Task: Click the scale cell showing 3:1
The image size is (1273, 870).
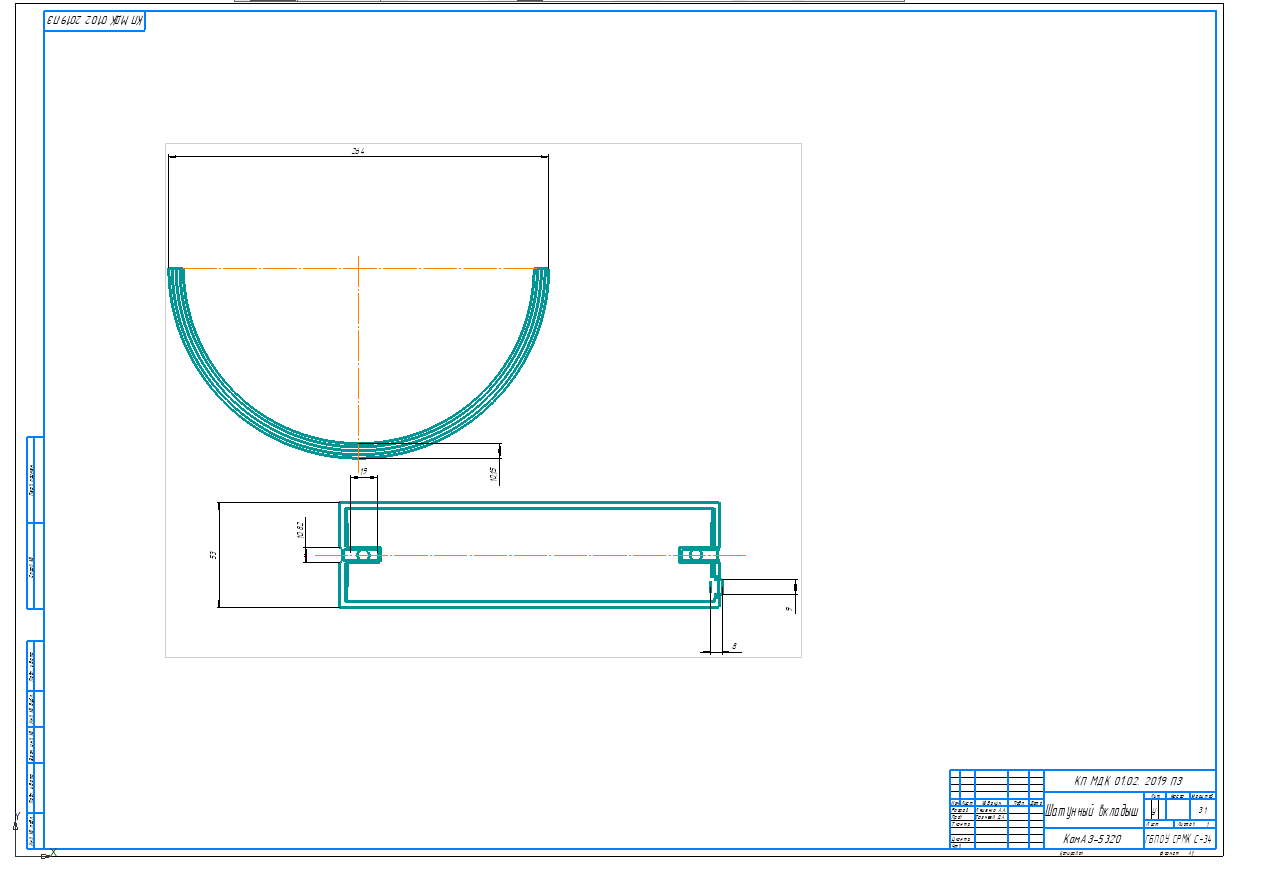Action: (1202, 810)
